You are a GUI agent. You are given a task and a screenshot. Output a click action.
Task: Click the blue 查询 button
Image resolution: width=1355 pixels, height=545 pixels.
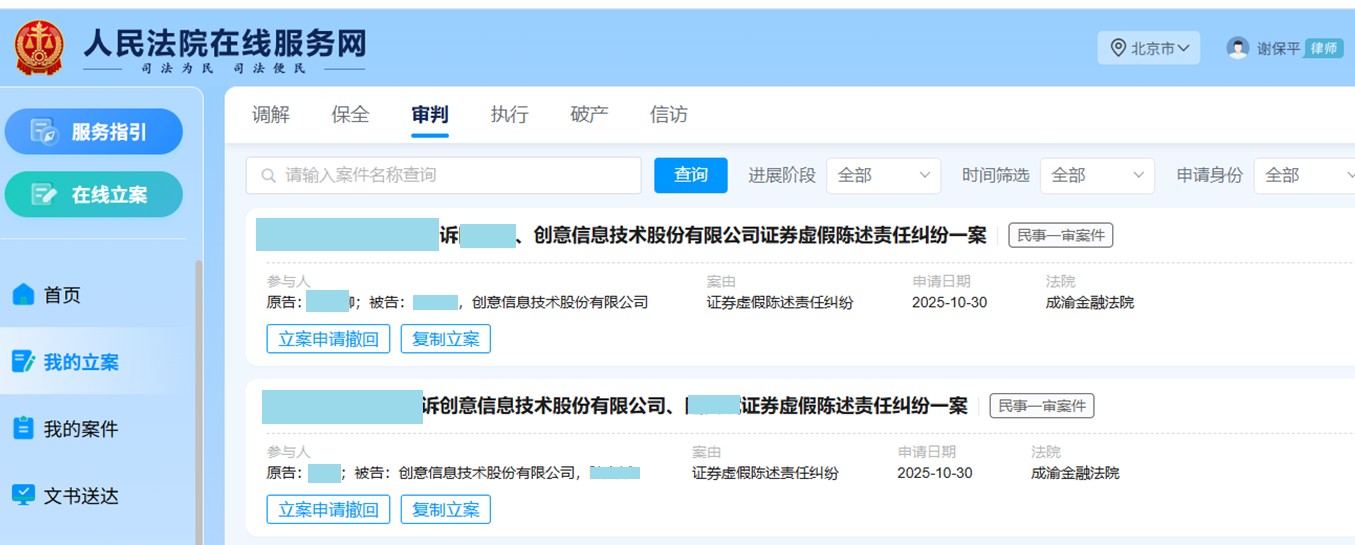tap(691, 175)
